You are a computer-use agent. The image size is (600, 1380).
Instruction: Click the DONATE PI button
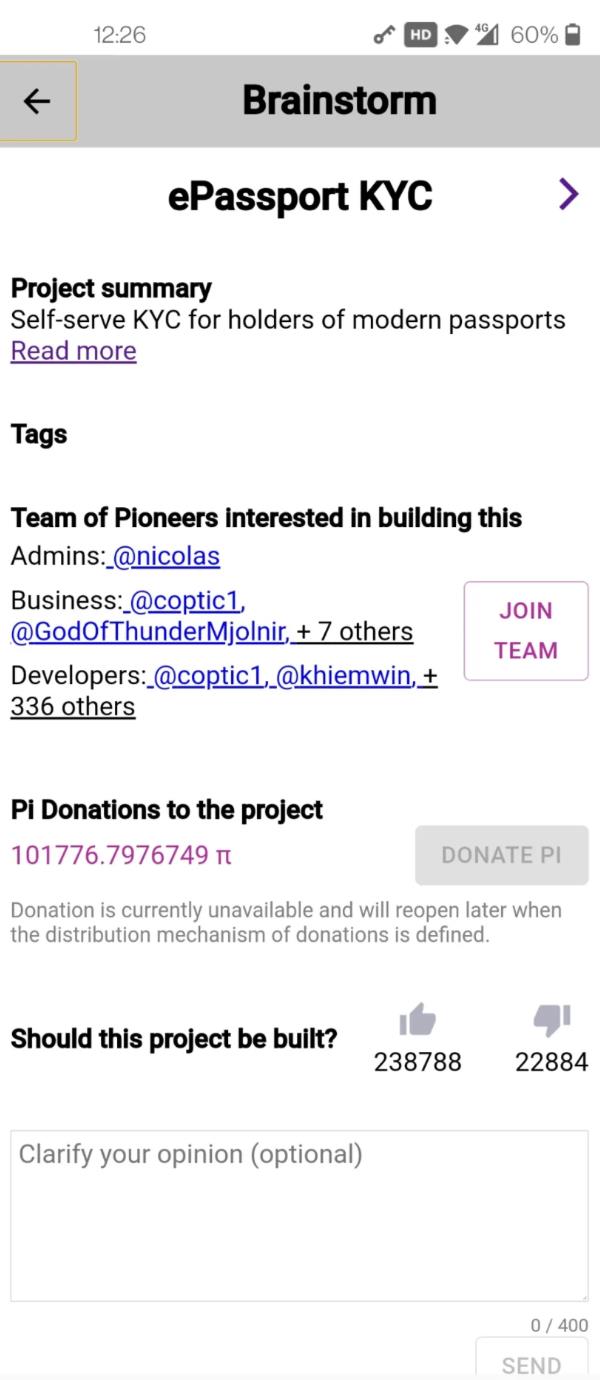tap(501, 855)
